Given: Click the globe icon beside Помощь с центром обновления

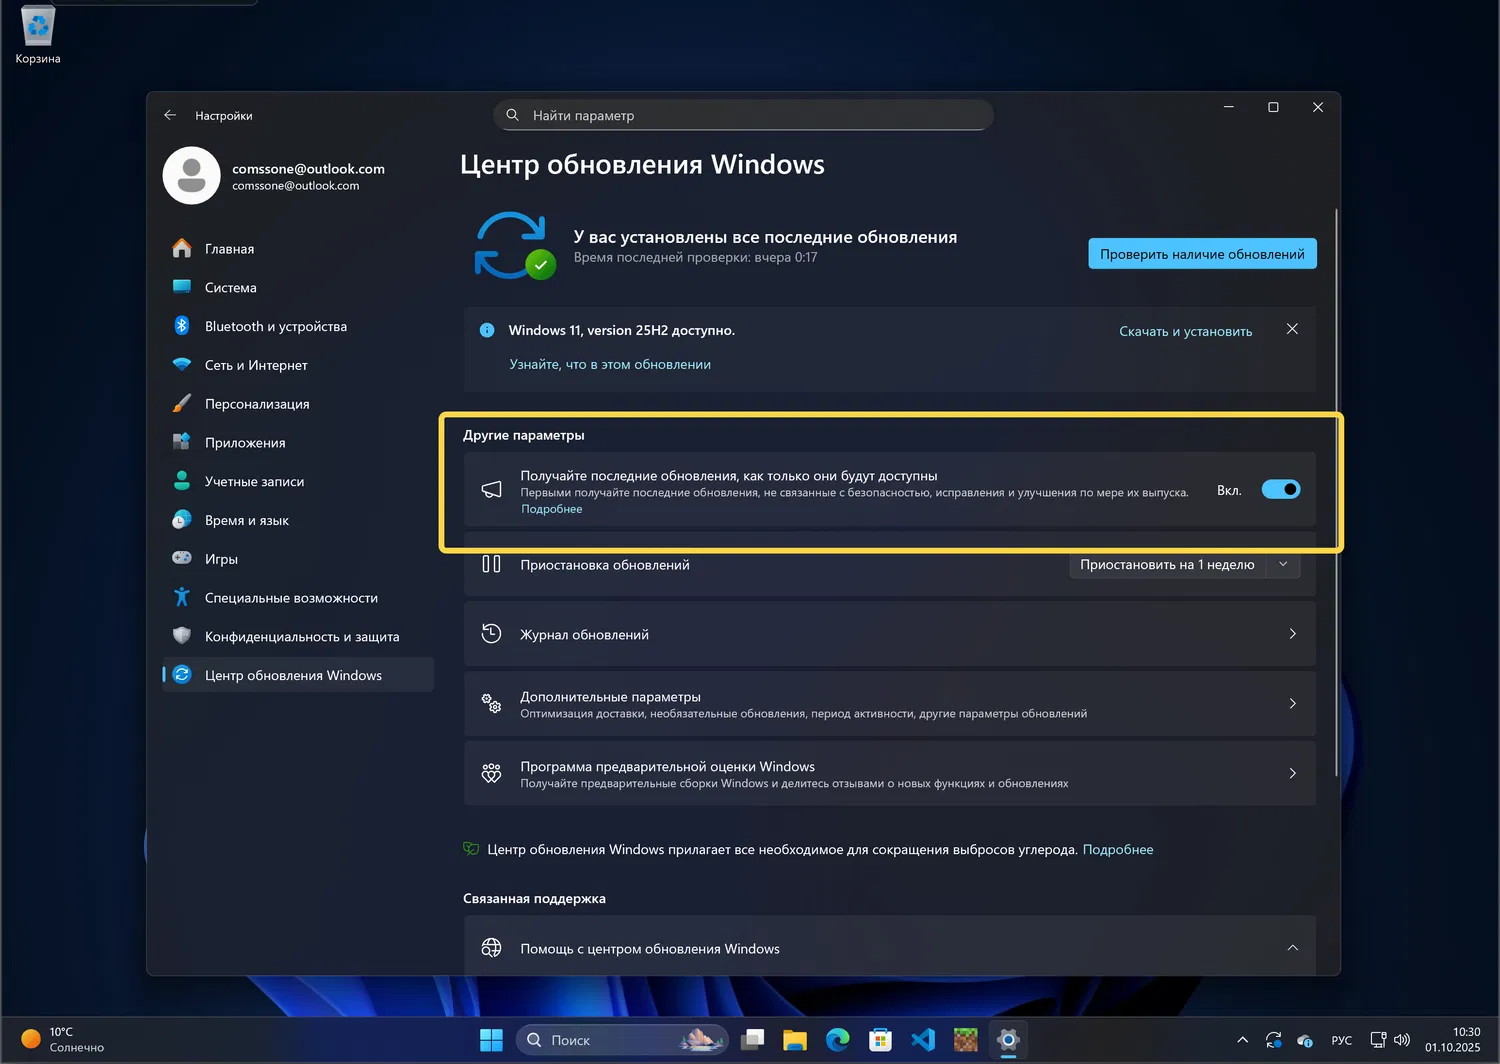Looking at the screenshot, I should click(x=491, y=948).
